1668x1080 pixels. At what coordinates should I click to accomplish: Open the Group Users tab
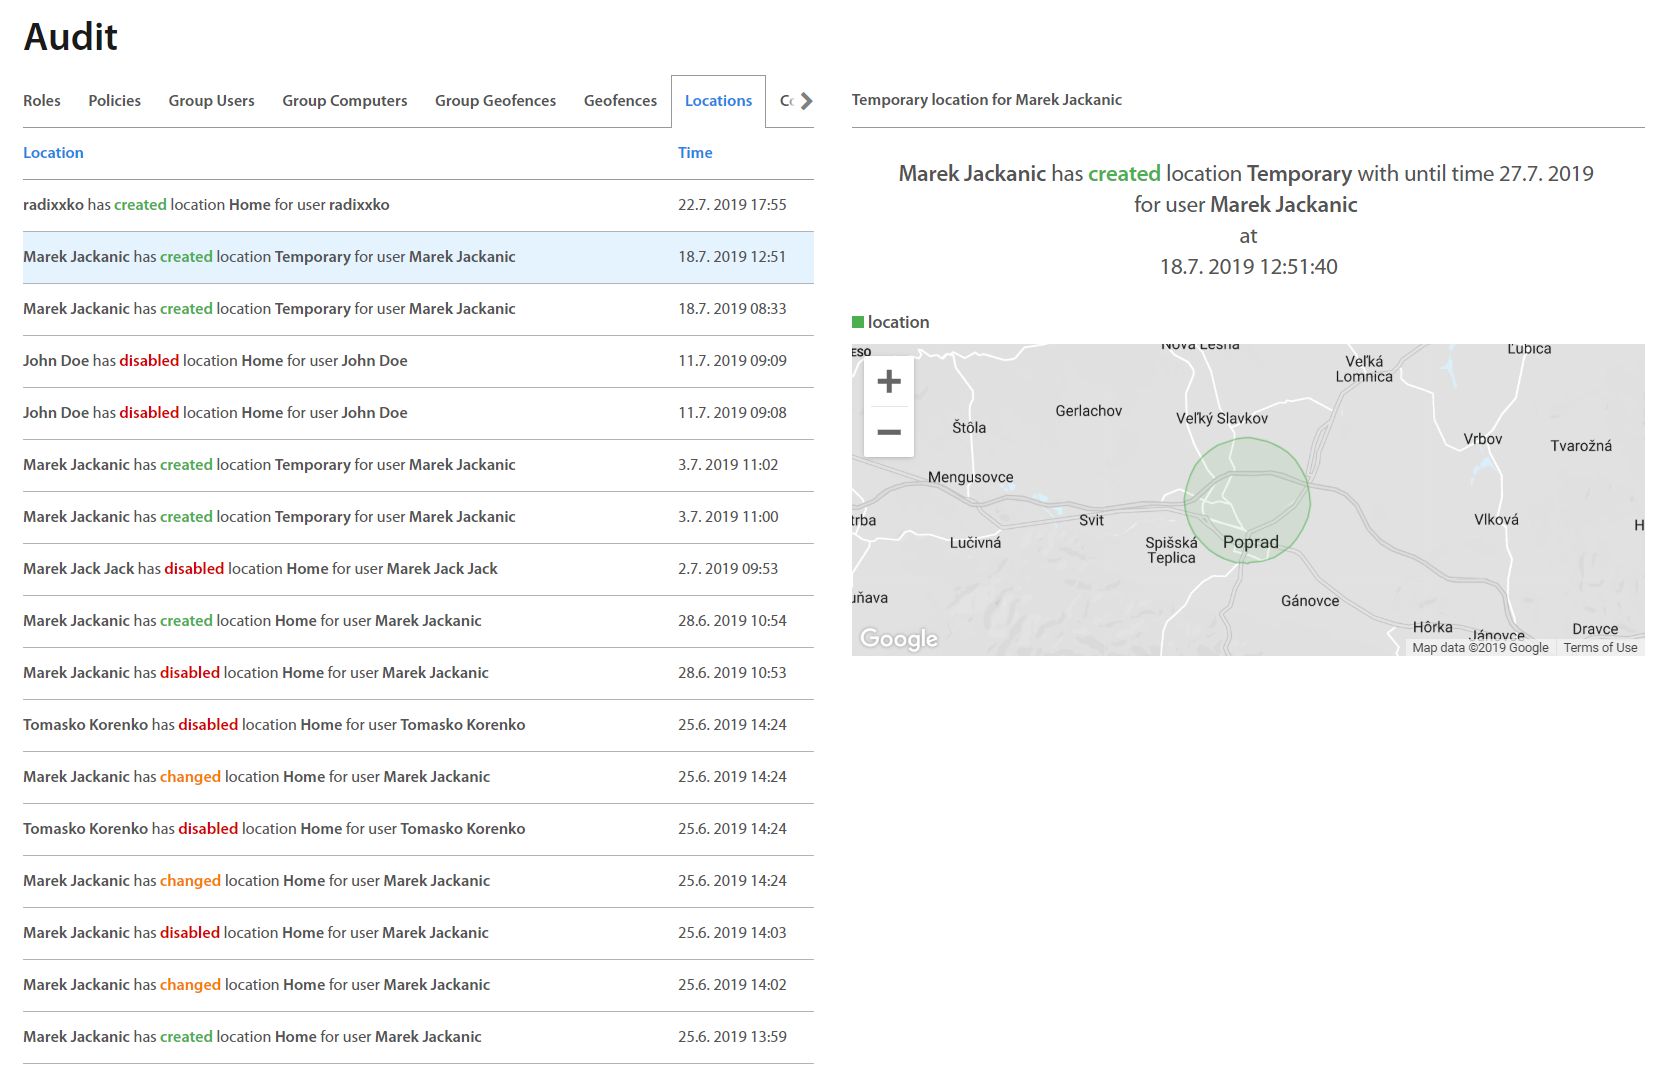tap(211, 101)
